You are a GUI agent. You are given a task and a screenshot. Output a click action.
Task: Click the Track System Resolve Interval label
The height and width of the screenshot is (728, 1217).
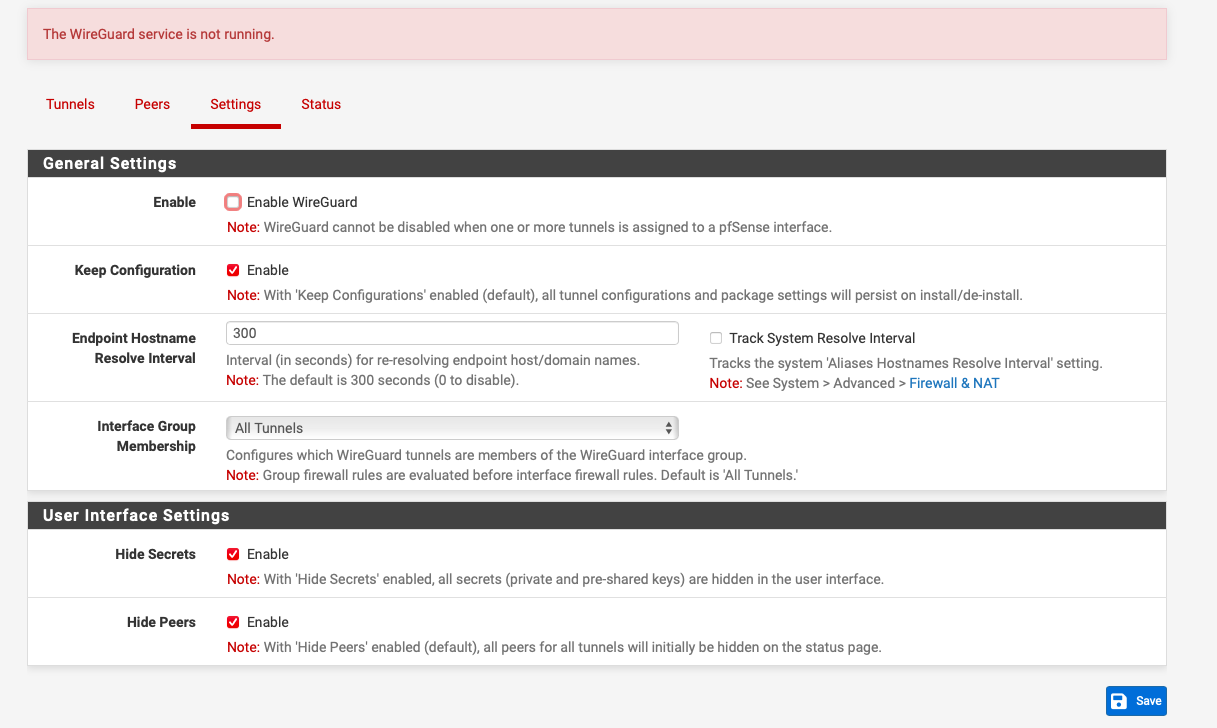tap(822, 338)
